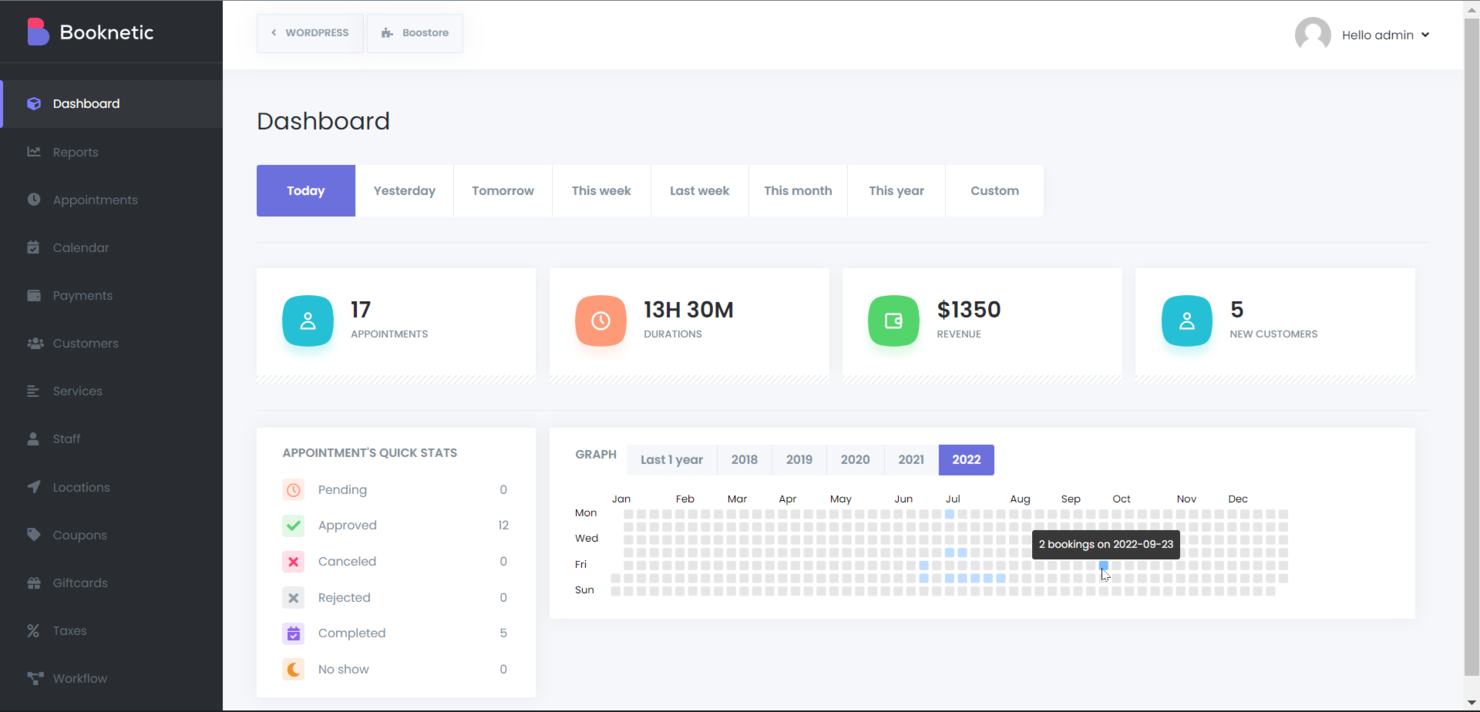Viewport: 1480px width, 712px height.
Task: Select the This month tab
Action: click(x=797, y=190)
